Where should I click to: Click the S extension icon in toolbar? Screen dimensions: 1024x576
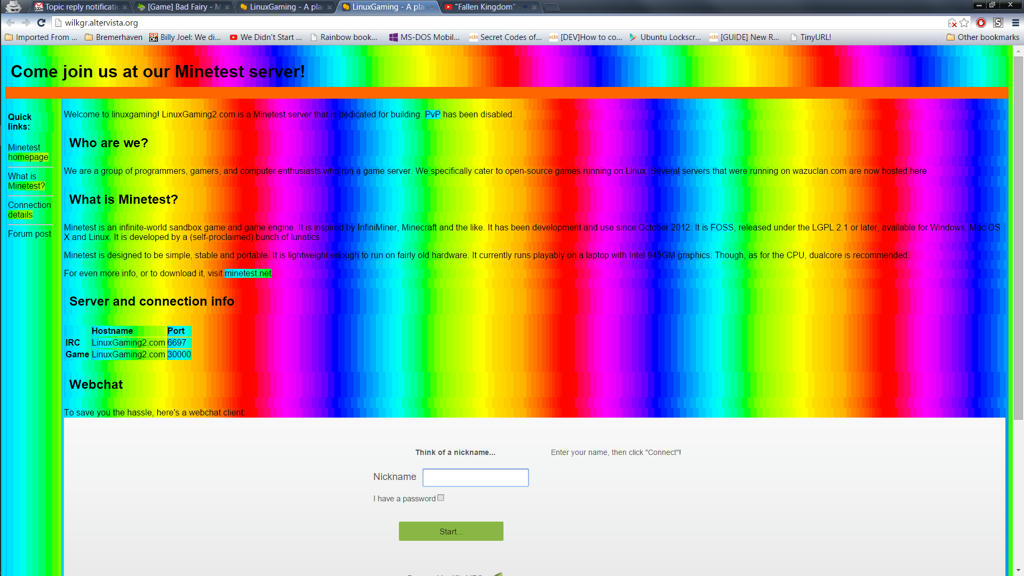coord(998,22)
